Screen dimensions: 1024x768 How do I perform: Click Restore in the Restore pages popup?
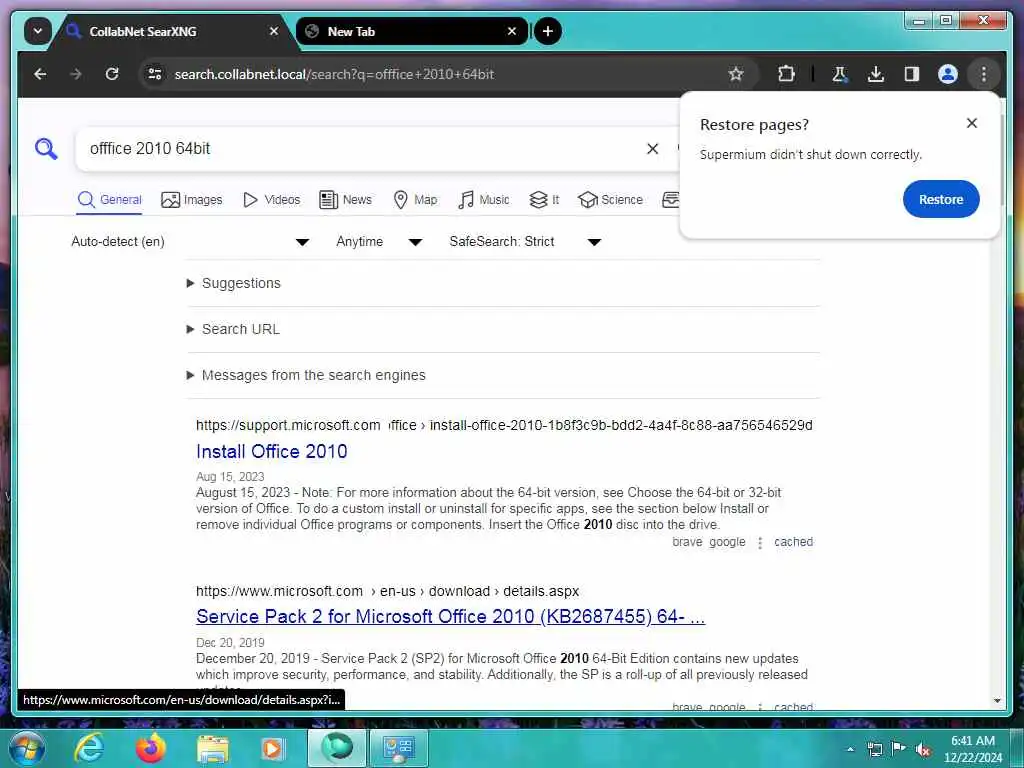(941, 199)
